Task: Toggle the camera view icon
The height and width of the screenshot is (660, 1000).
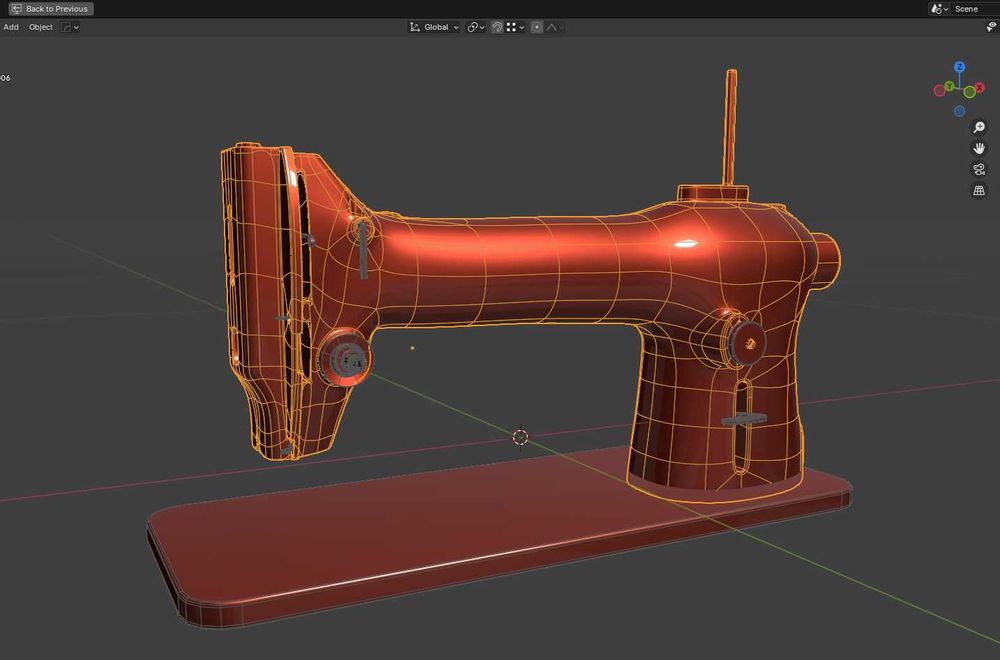Action: coord(979,170)
